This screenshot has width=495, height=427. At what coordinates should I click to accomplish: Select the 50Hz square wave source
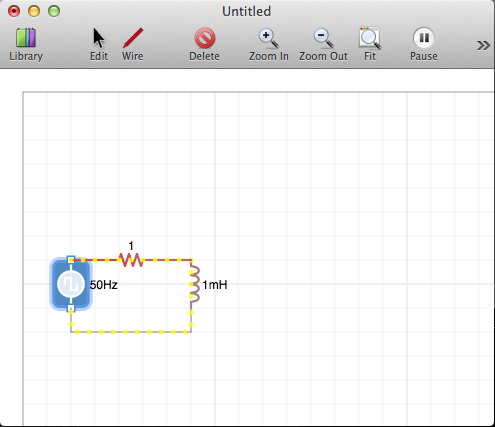tap(71, 284)
